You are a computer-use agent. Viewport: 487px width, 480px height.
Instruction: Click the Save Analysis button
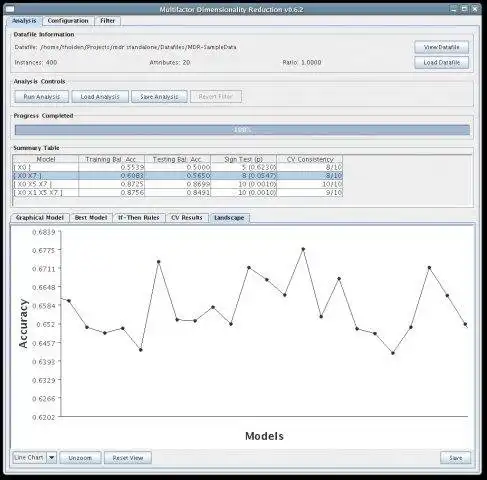[159, 97]
